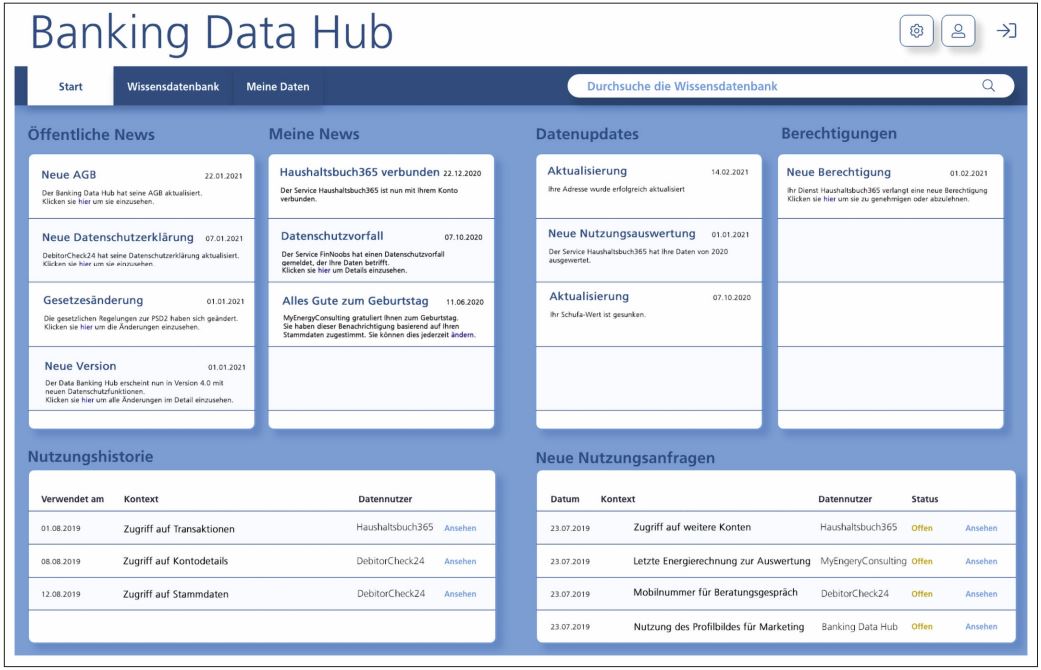
Task: Open Ansehen for Zugriff auf weitere Konten
Action: click(981, 528)
